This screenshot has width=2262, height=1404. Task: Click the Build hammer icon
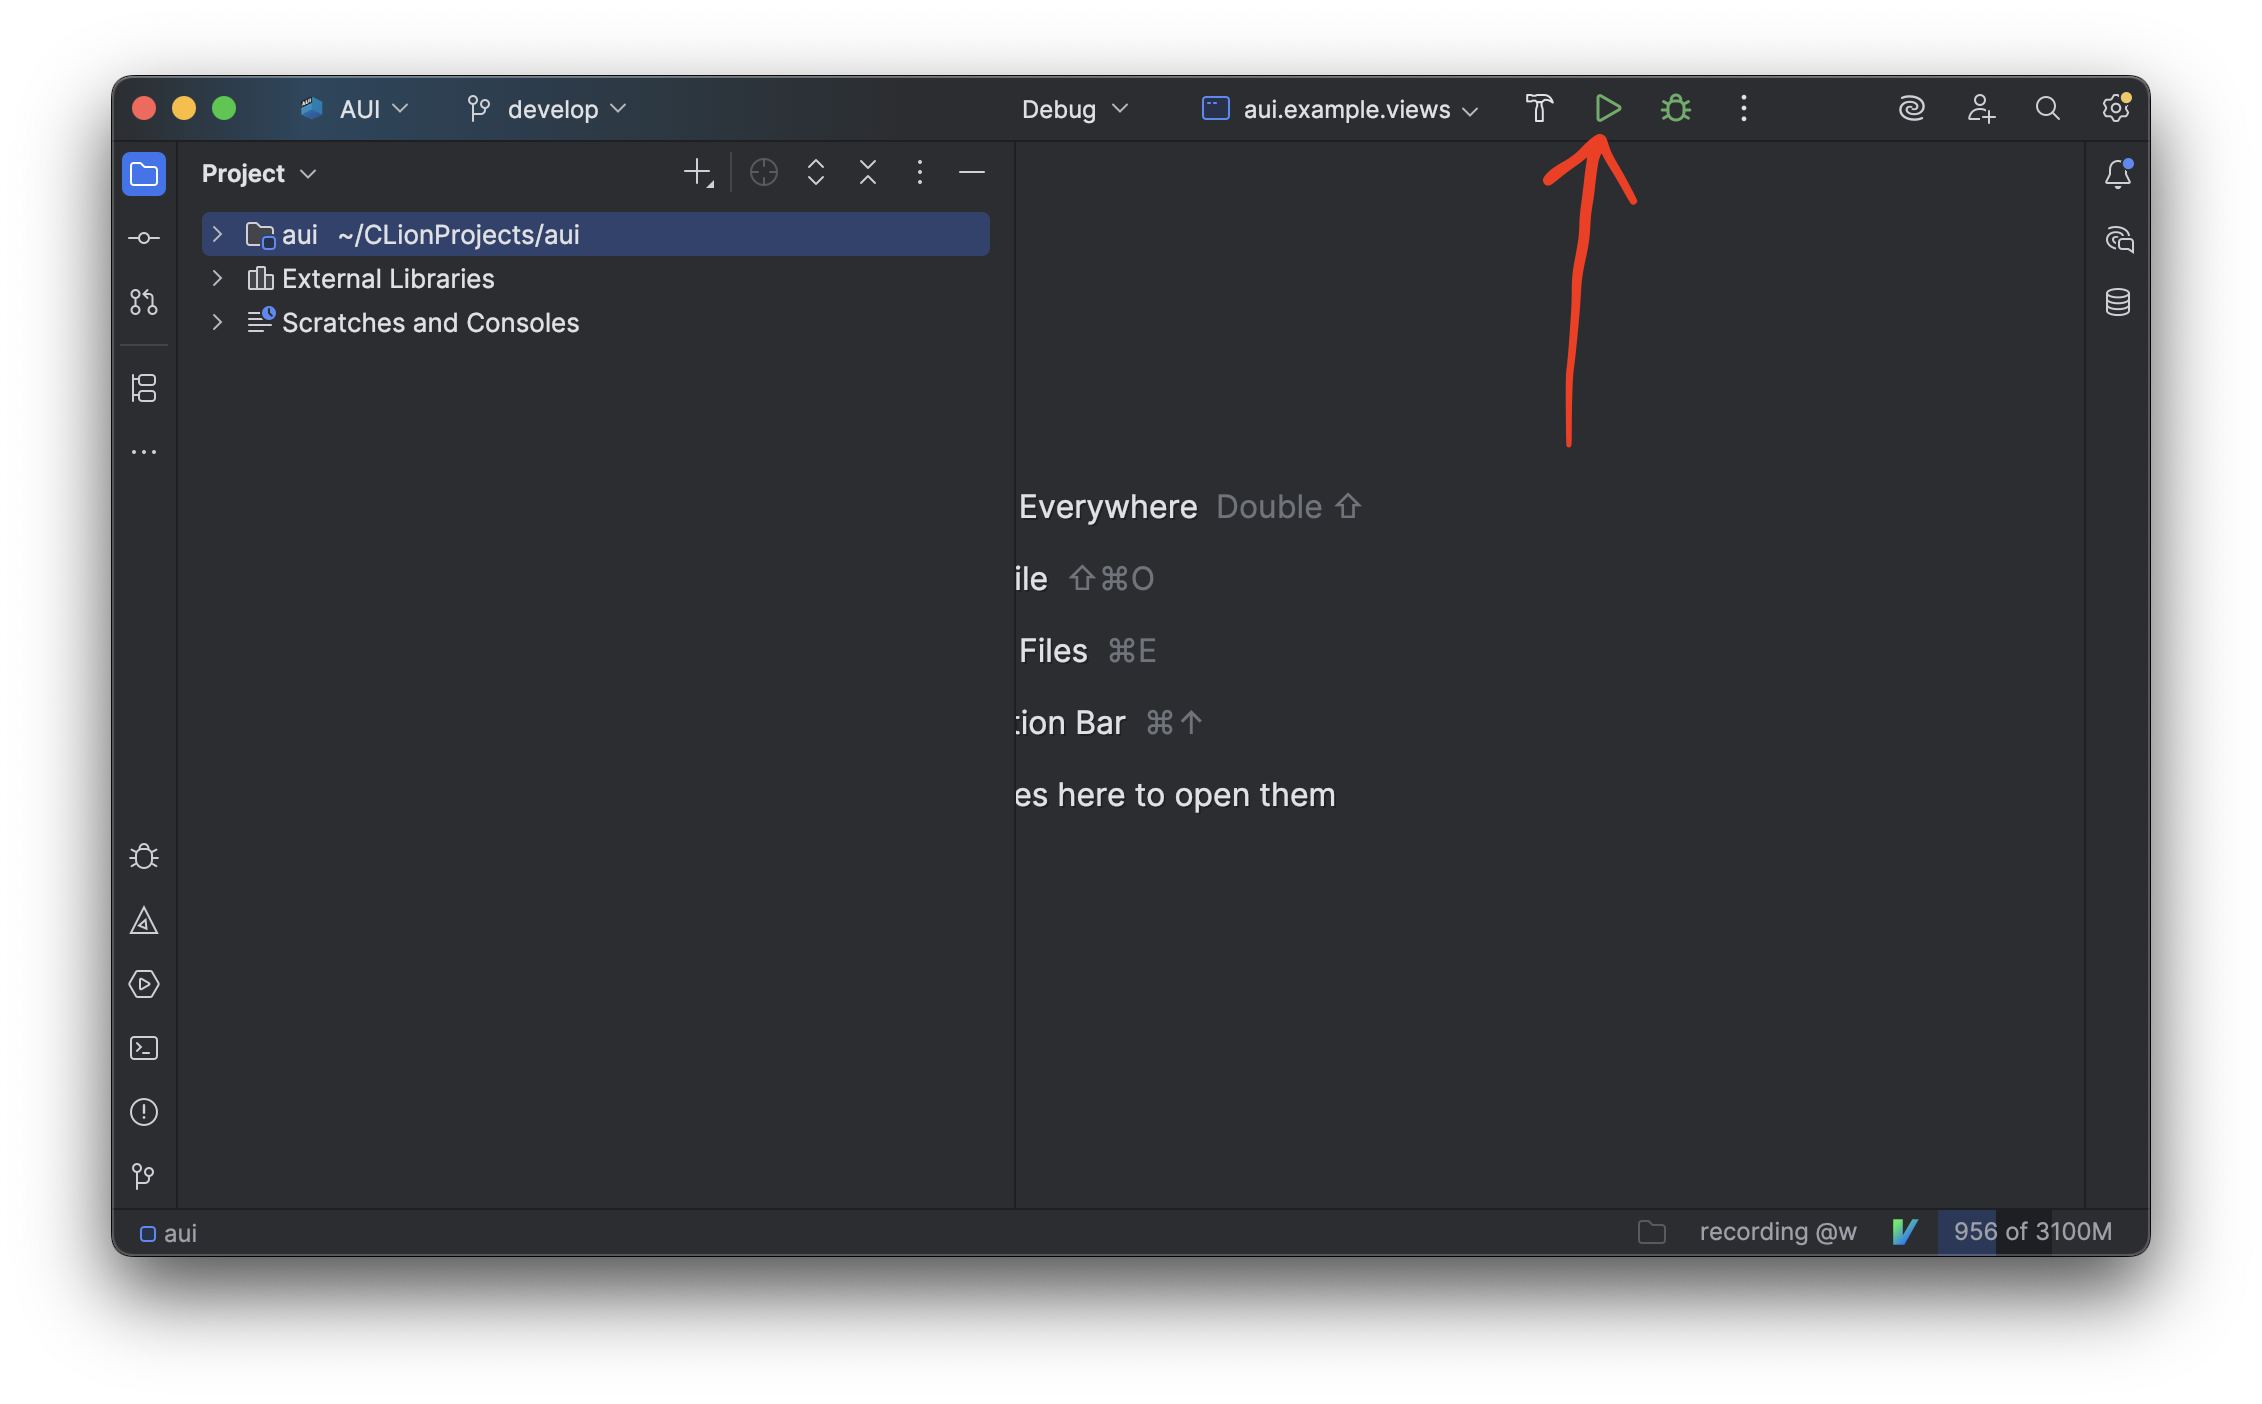[1539, 108]
